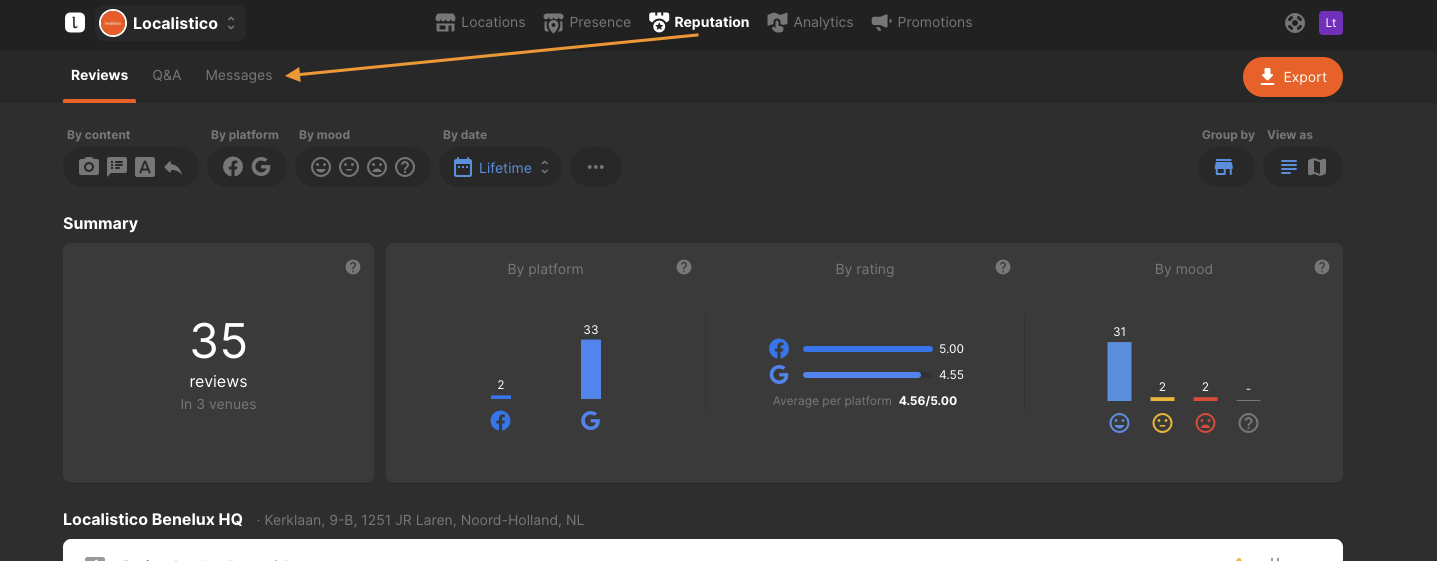Click the Export button
1437x561 pixels.
pos(1293,77)
